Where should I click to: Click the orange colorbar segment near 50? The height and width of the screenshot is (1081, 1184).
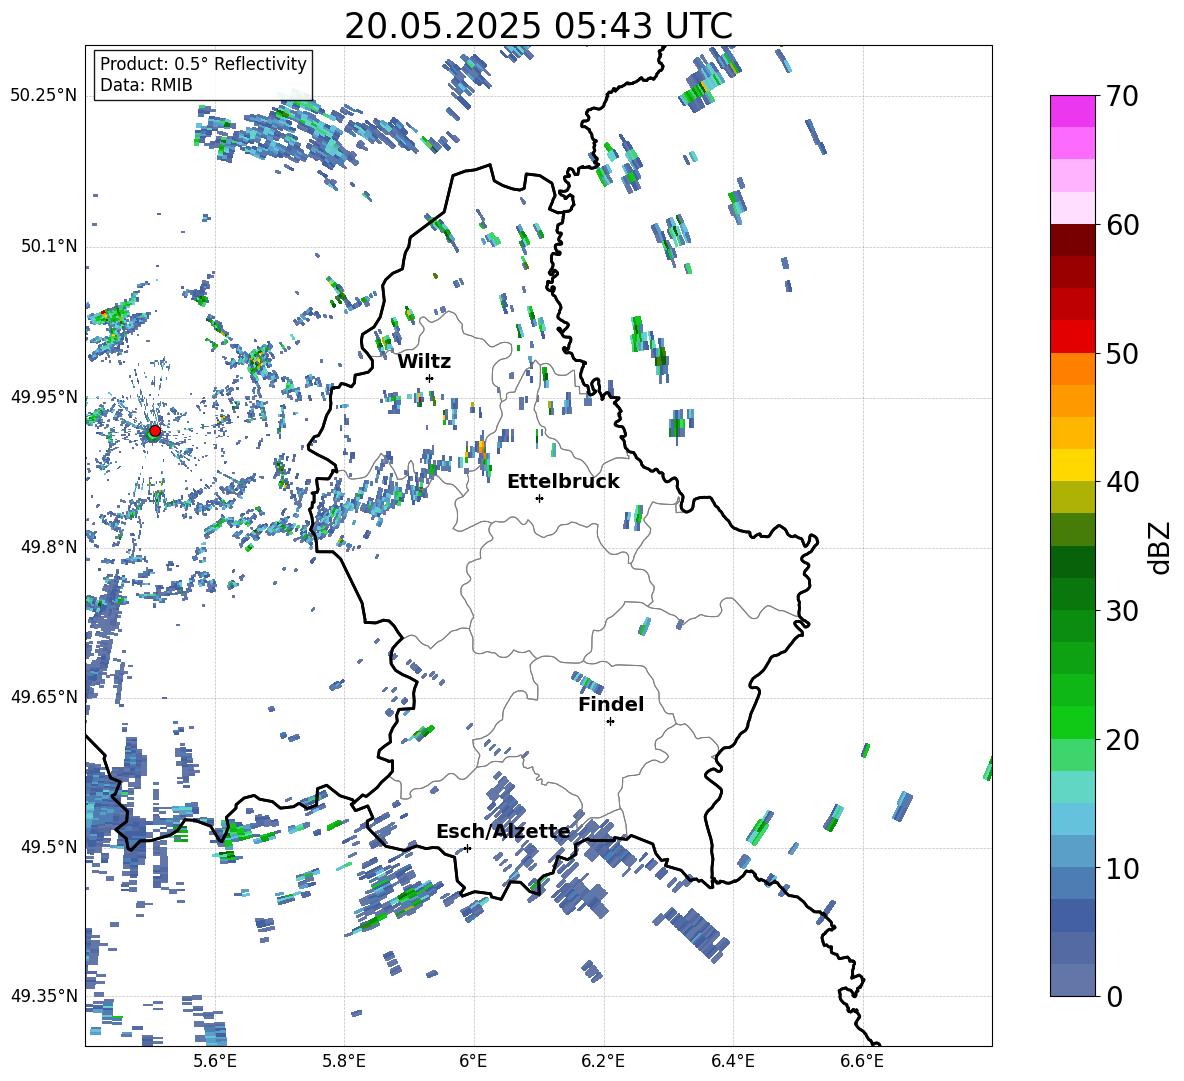point(1072,368)
